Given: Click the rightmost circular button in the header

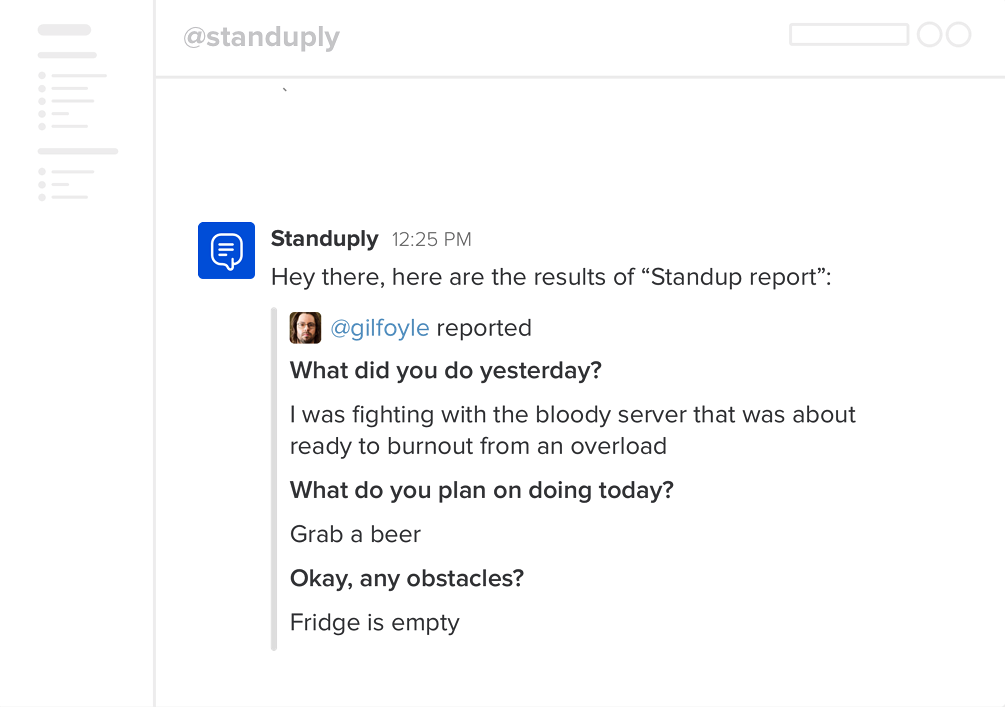Looking at the screenshot, I should (959, 35).
